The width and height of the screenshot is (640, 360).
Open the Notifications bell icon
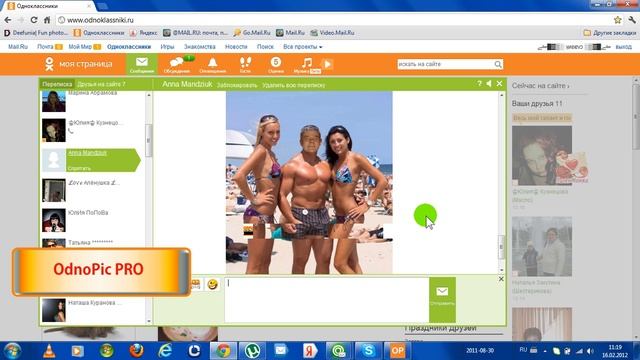coord(213,64)
